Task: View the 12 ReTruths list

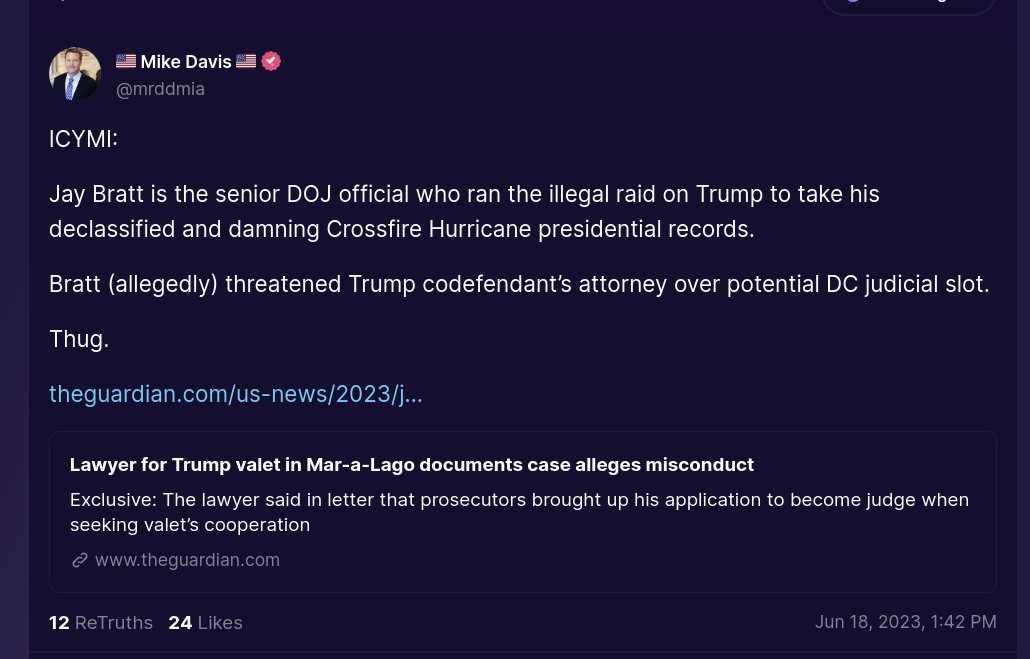Action: click(101, 623)
